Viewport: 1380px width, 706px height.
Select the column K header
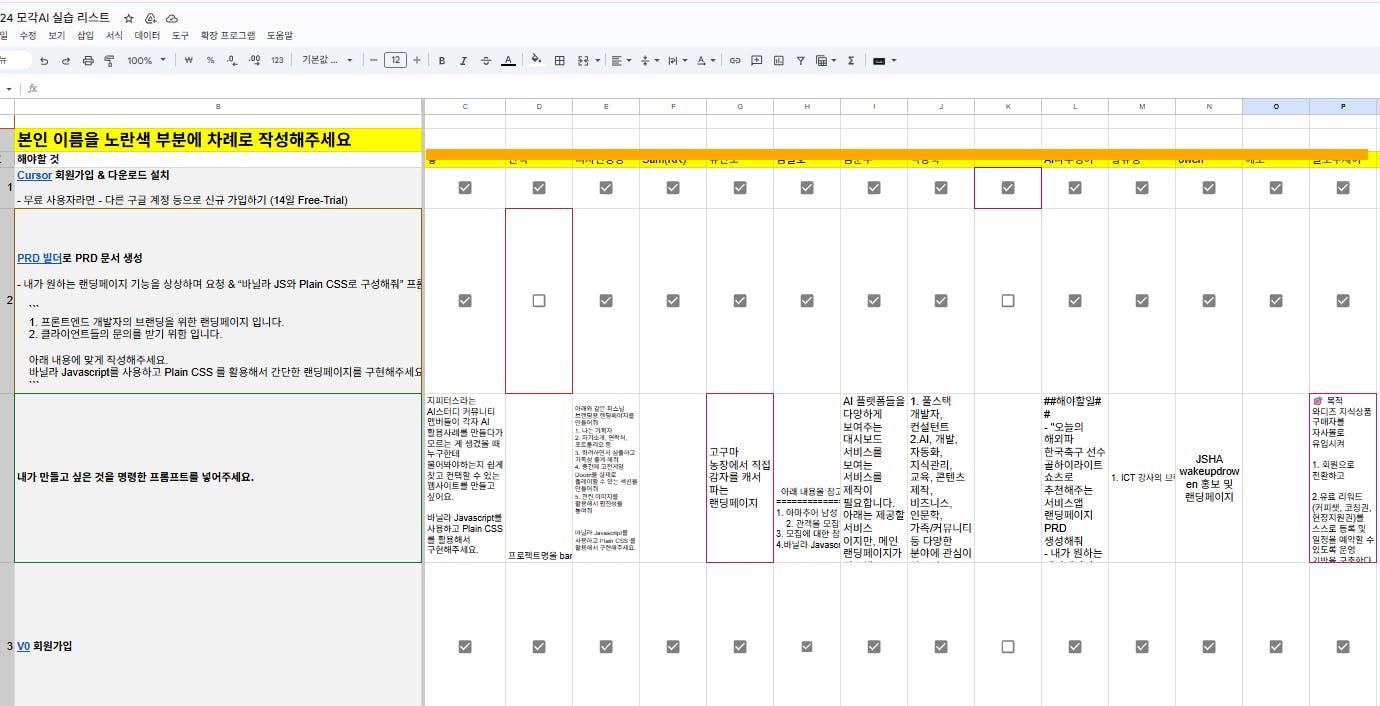tap(1008, 106)
